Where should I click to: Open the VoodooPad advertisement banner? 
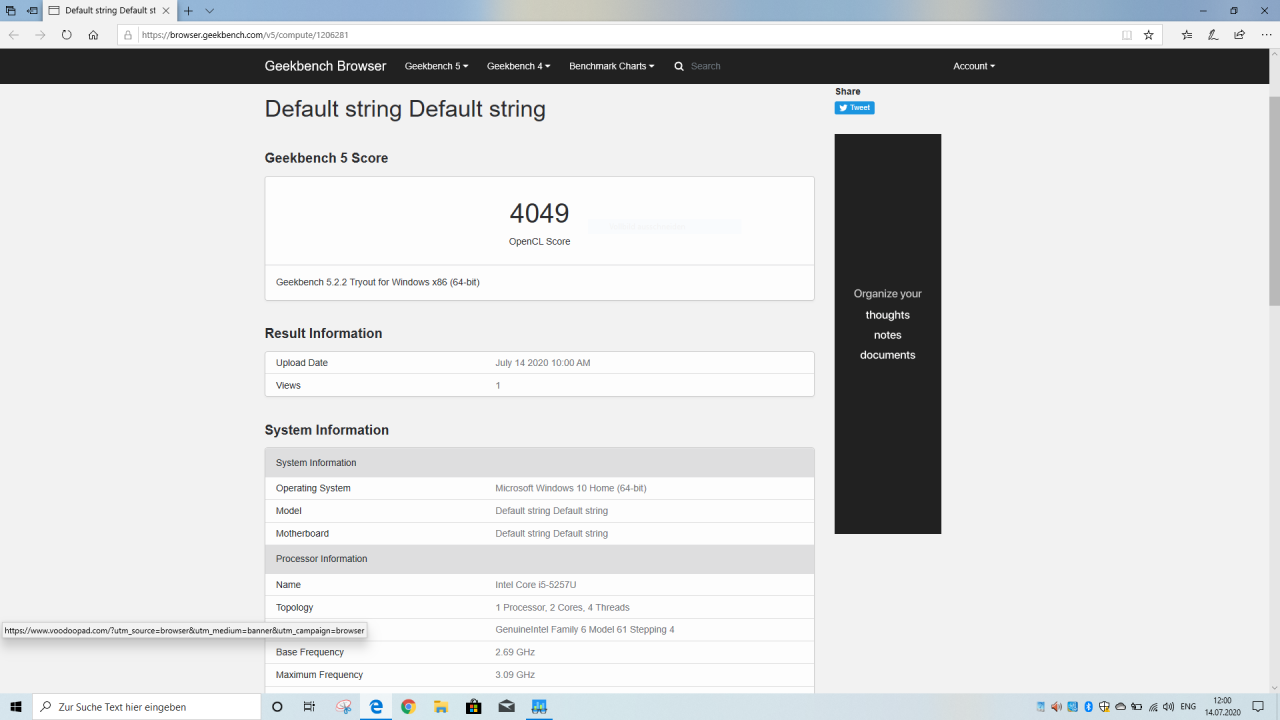888,333
